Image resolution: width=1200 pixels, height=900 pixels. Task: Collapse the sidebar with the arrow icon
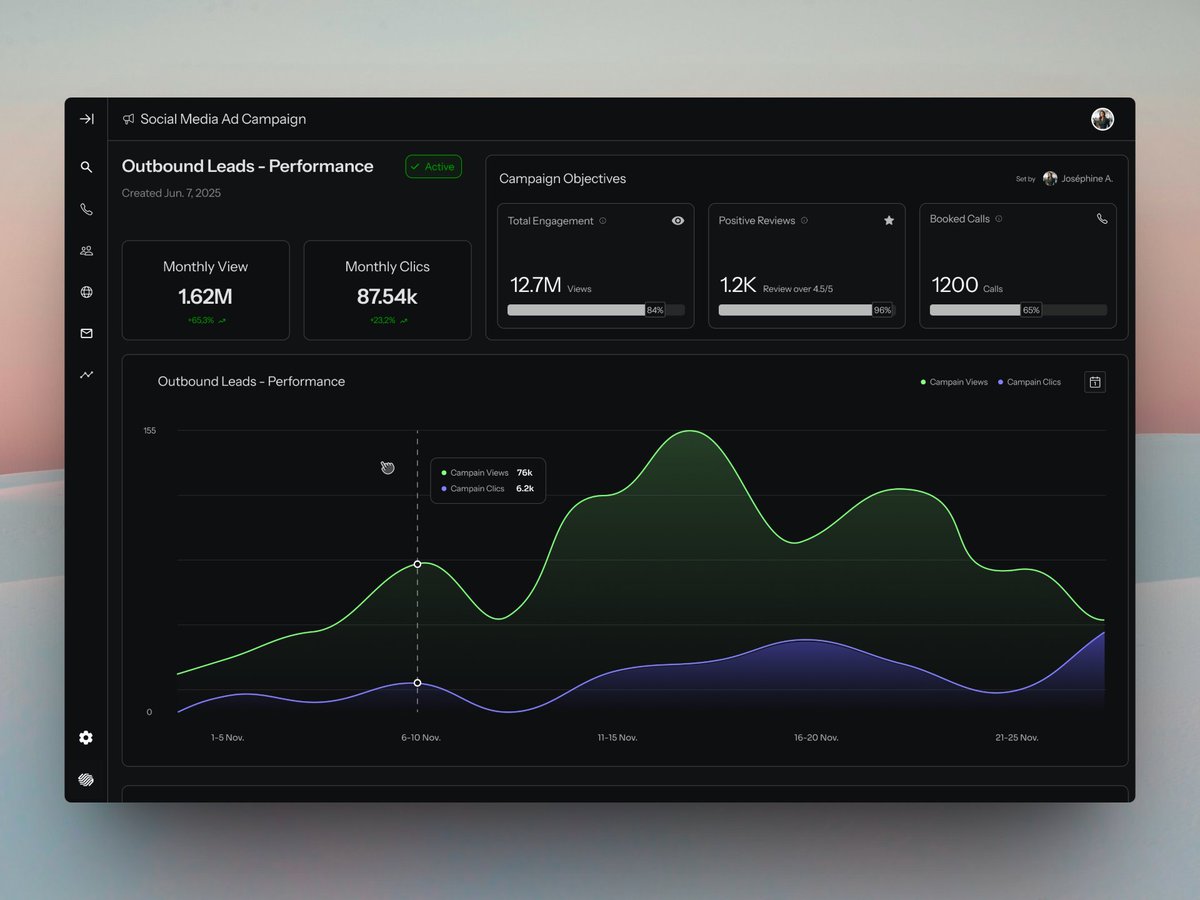coord(86,118)
